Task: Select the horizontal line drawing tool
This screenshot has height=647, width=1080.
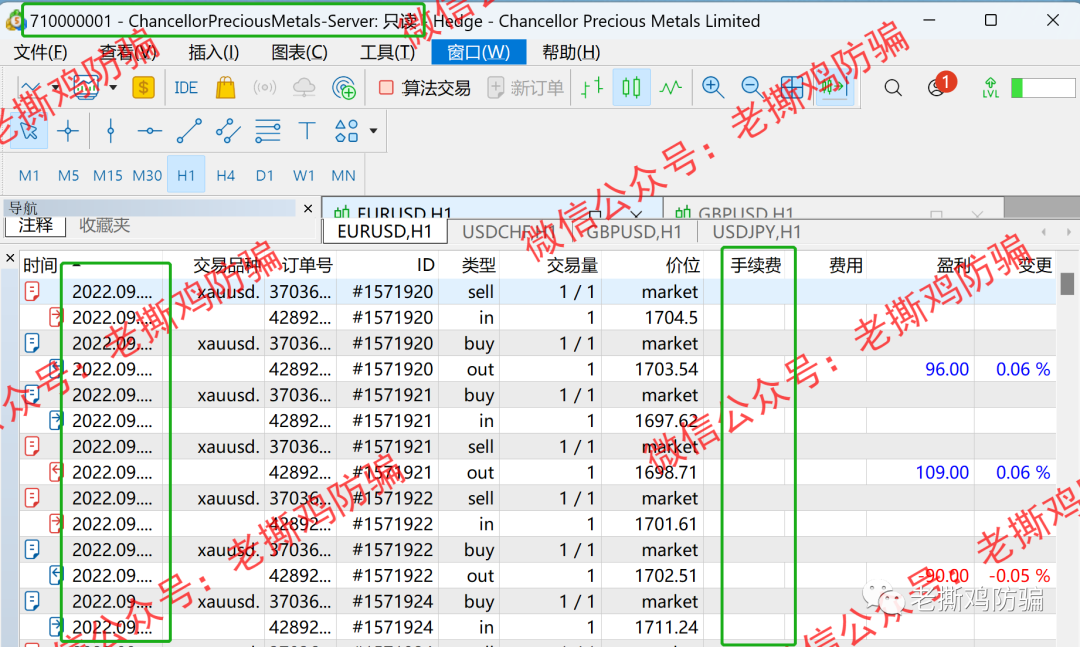Action: click(x=149, y=130)
